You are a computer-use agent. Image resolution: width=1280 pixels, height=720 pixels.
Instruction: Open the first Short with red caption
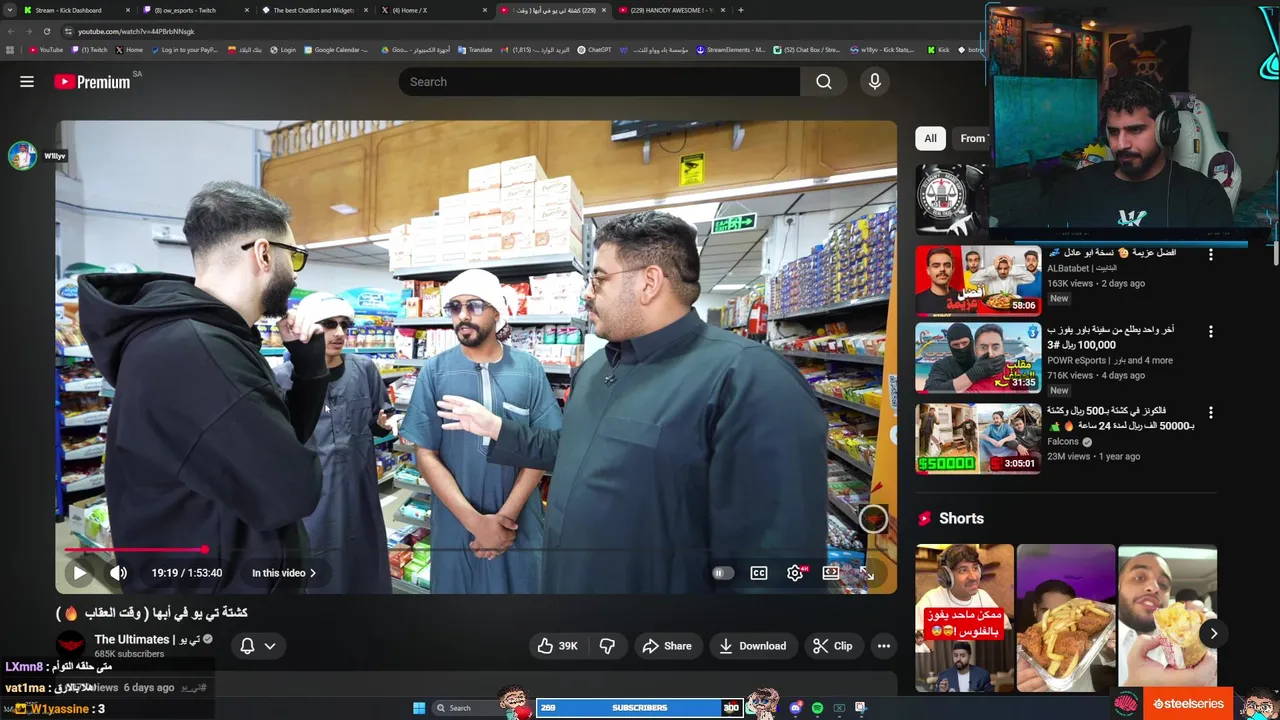pyautogui.click(x=964, y=617)
